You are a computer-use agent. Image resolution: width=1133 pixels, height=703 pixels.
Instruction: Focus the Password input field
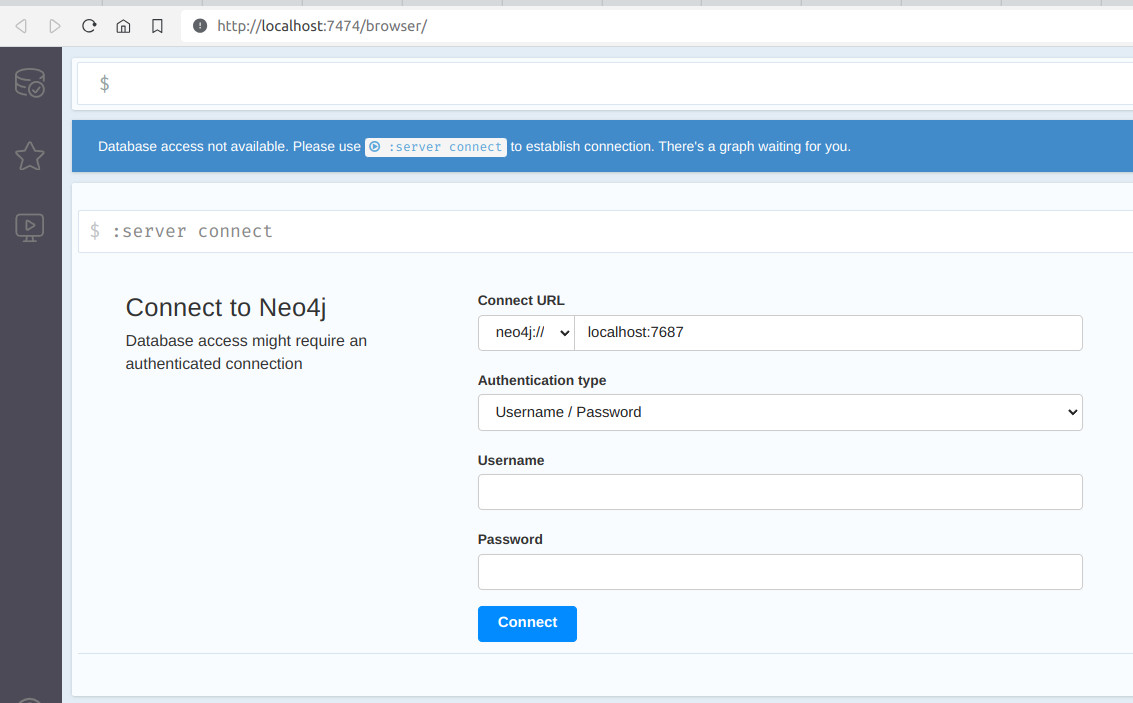point(780,572)
